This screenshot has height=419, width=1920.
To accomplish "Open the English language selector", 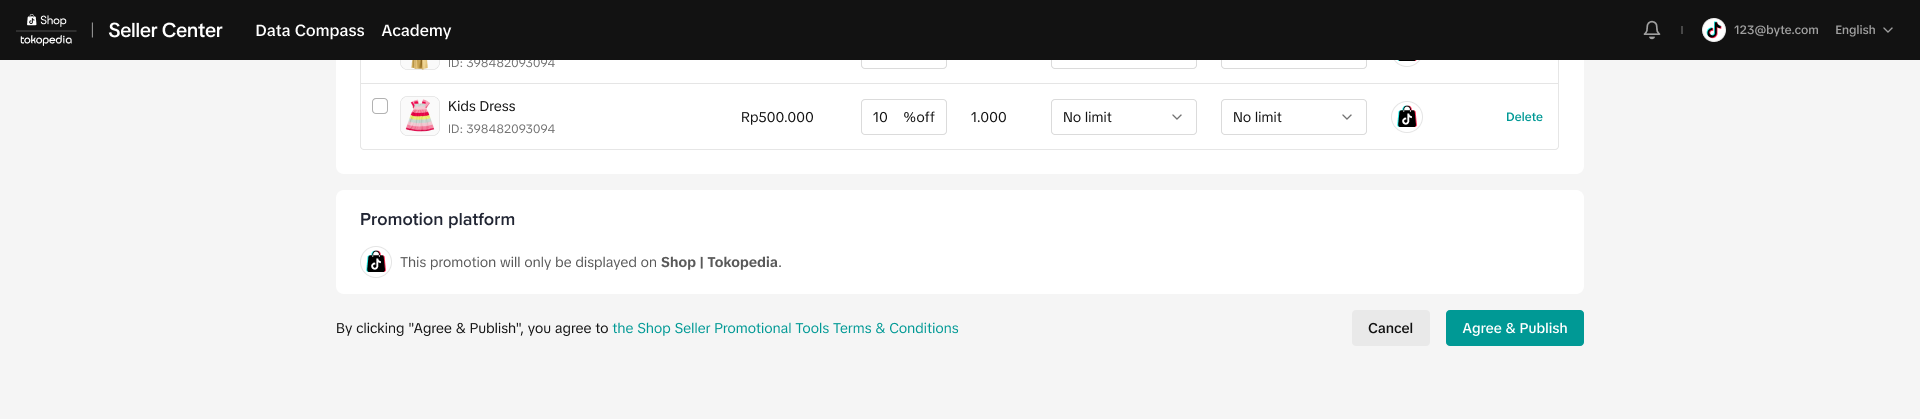I will click(1863, 30).
